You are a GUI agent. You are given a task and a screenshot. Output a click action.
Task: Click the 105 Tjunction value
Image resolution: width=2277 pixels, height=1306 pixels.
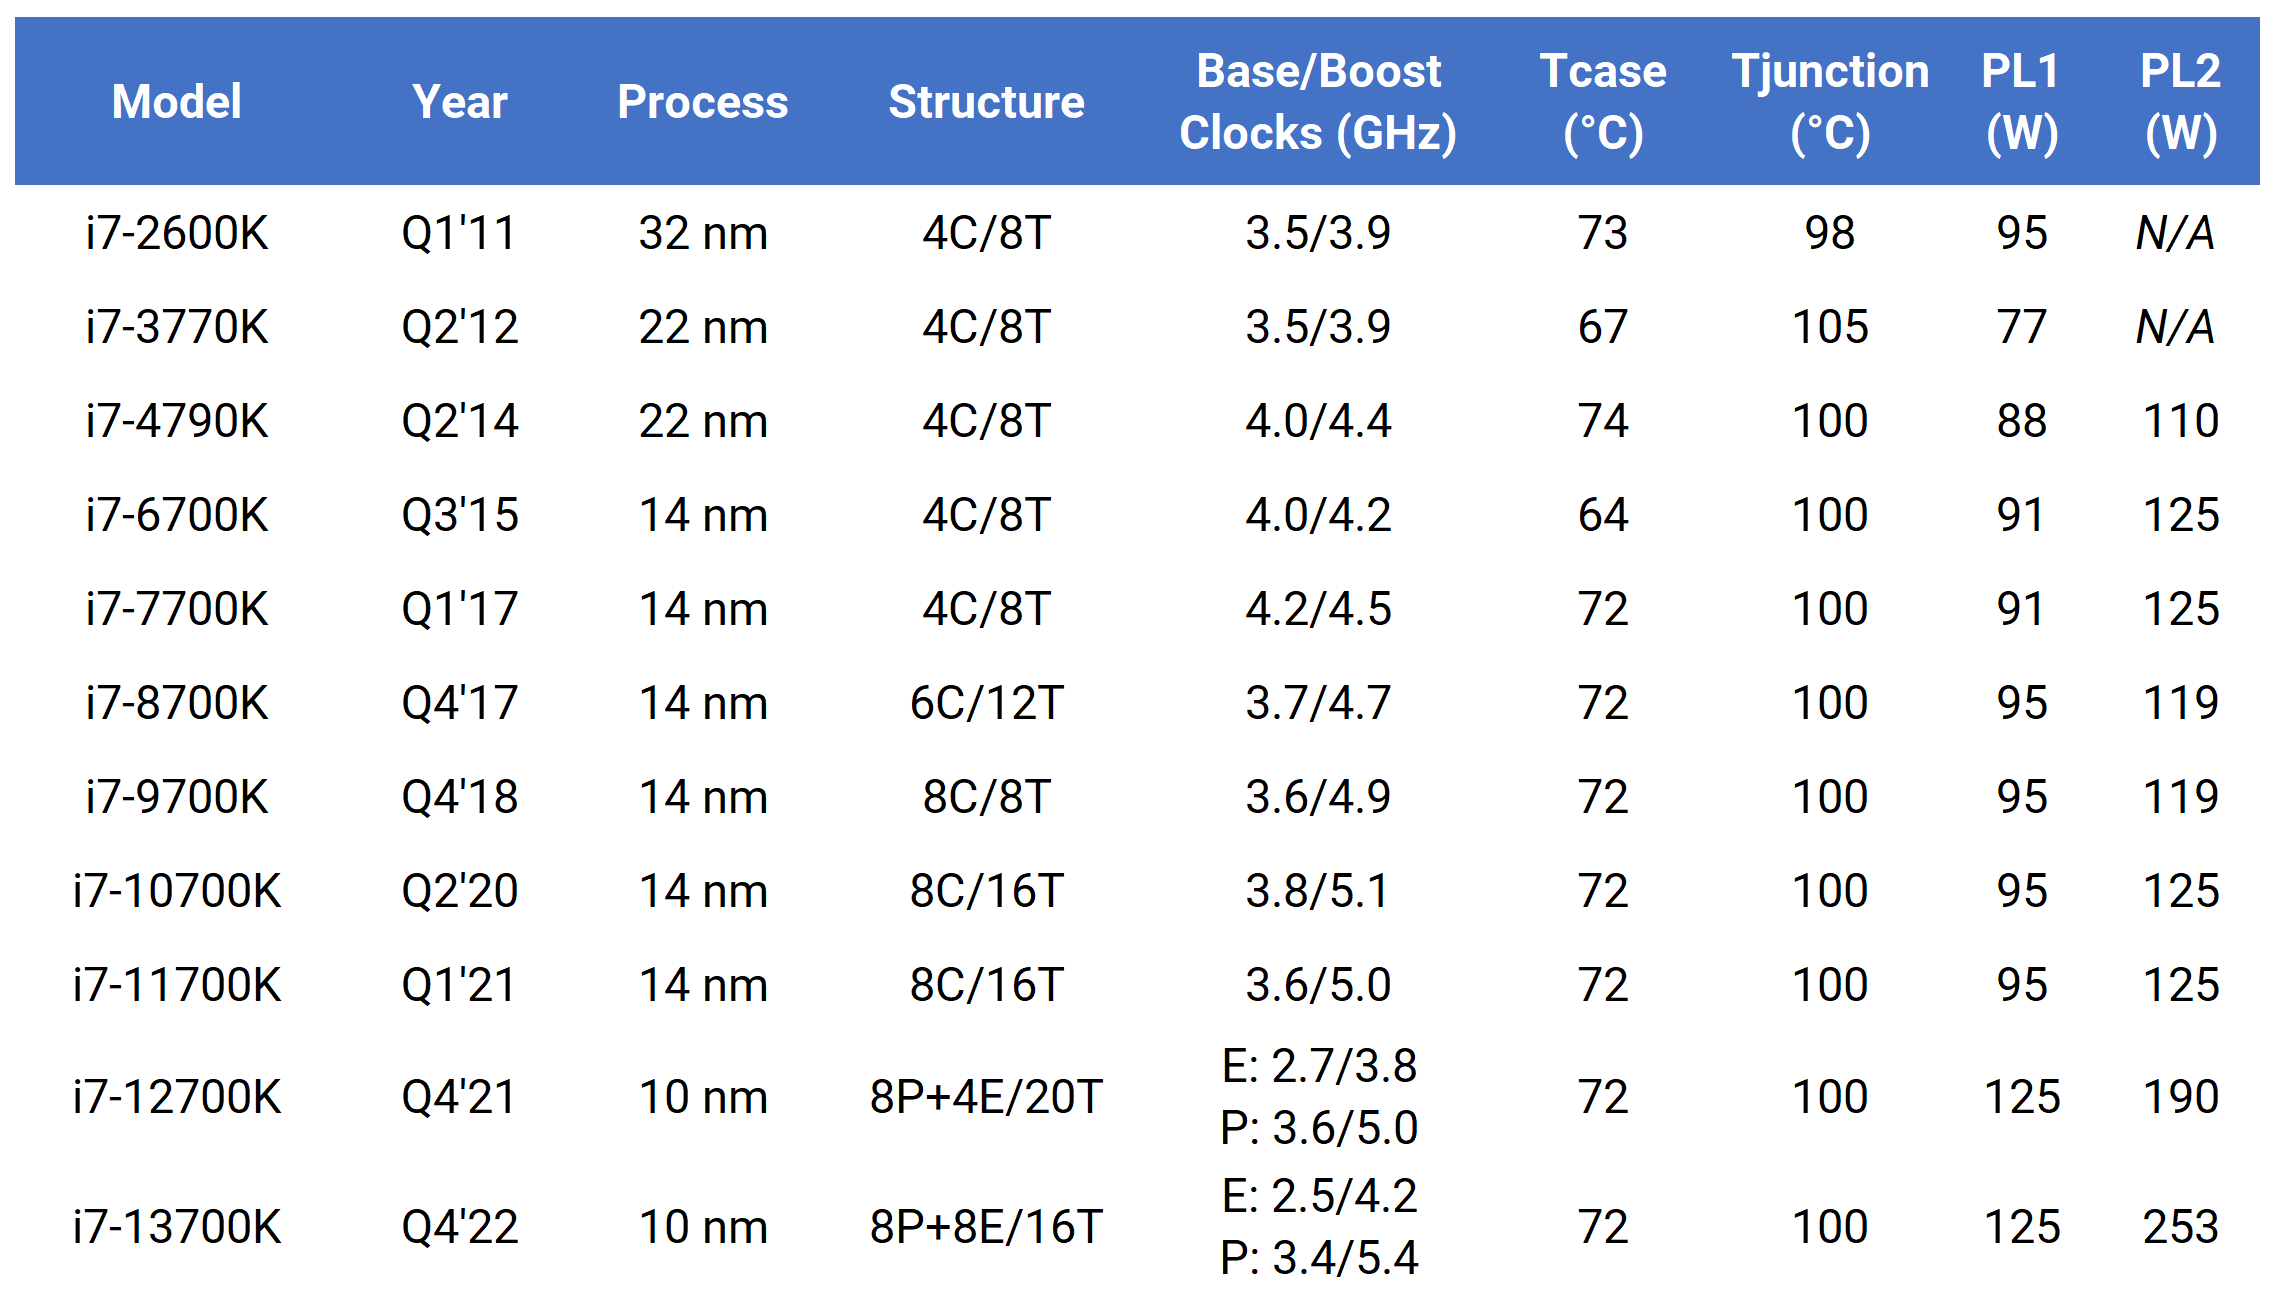pyautogui.click(x=1830, y=327)
